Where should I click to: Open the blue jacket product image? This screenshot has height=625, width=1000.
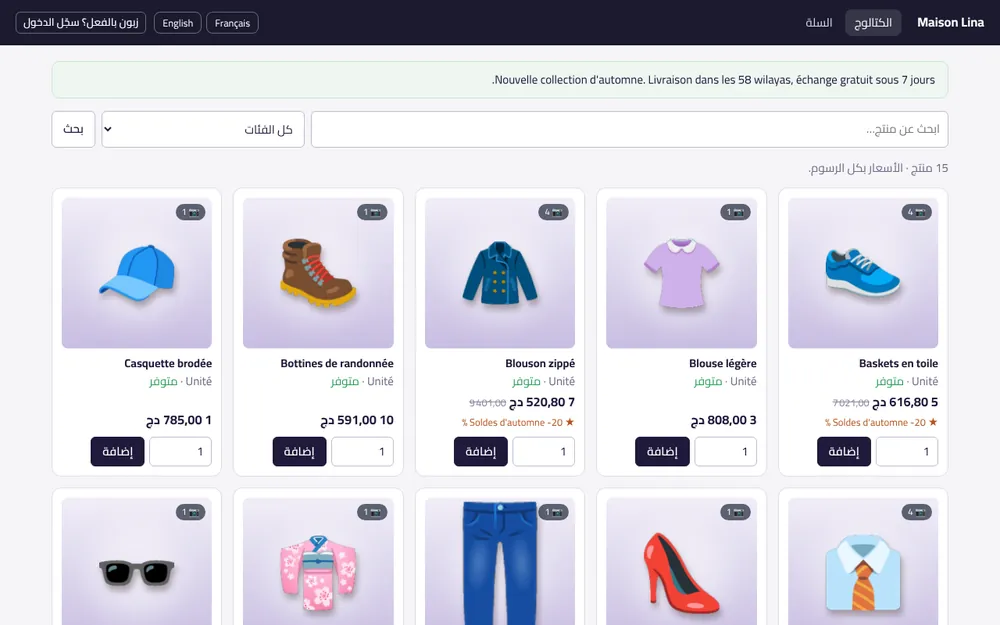pos(500,273)
